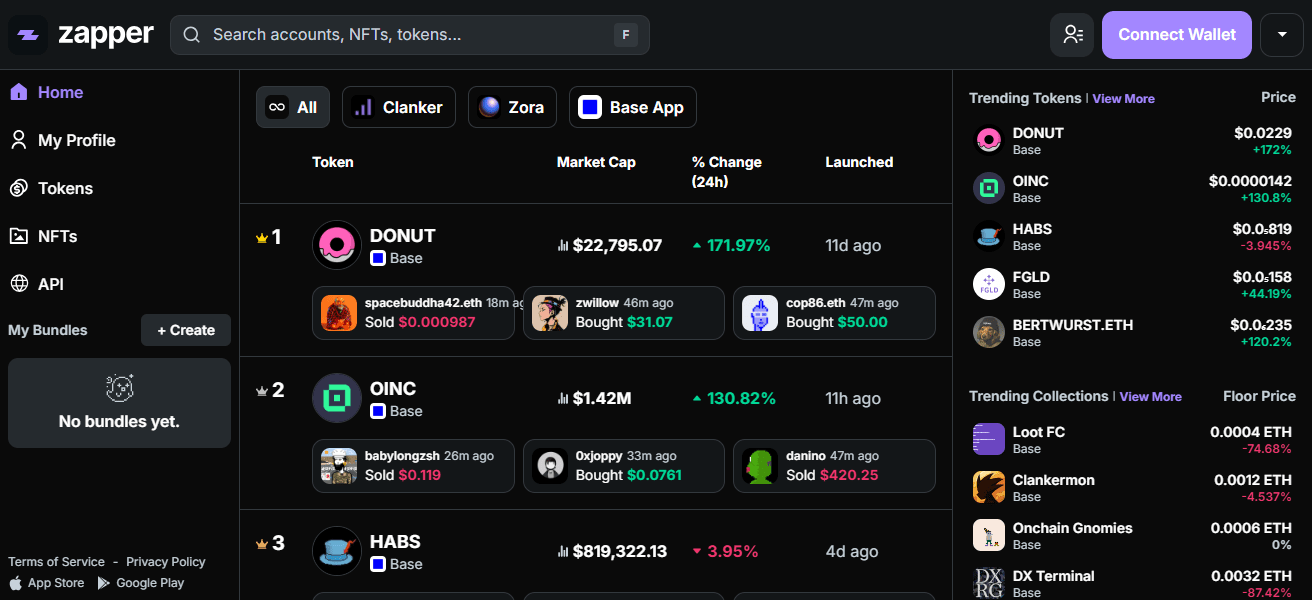The width and height of the screenshot is (1312, 600).
Task: Select the Clanker filter tab
Action: [x=399, y=107]
